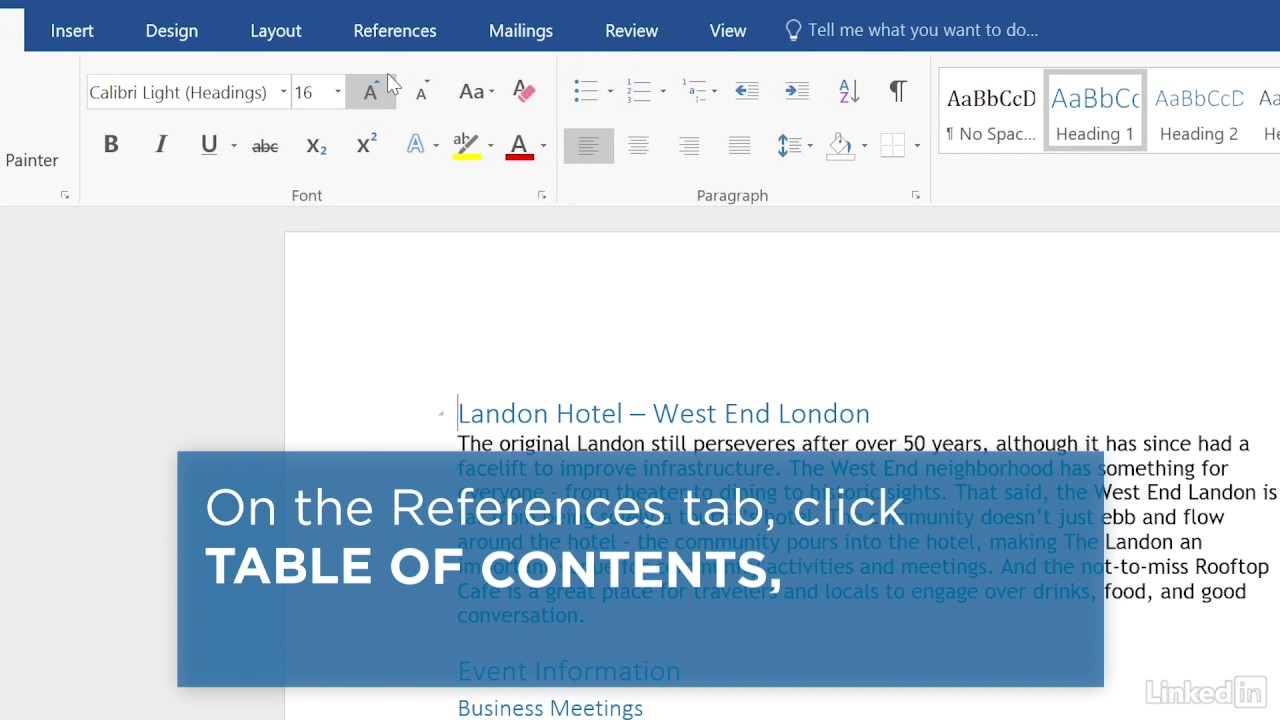Image resolution: width=1280 pixels, height=720 pixels.
Task: Center the paragraph text
Action: click(638, 146)
